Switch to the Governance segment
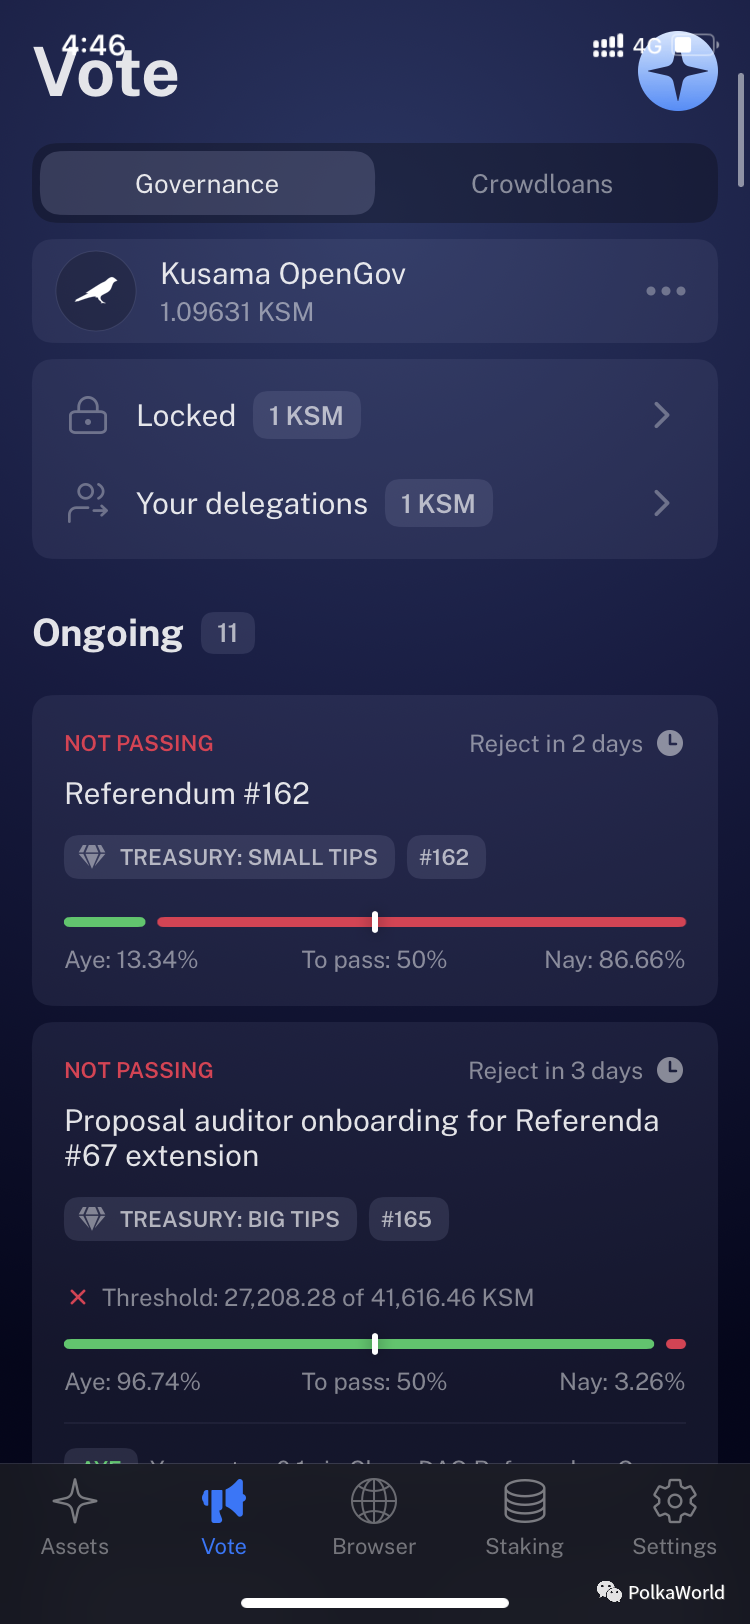750x1624 pixels. coord(207,184)
